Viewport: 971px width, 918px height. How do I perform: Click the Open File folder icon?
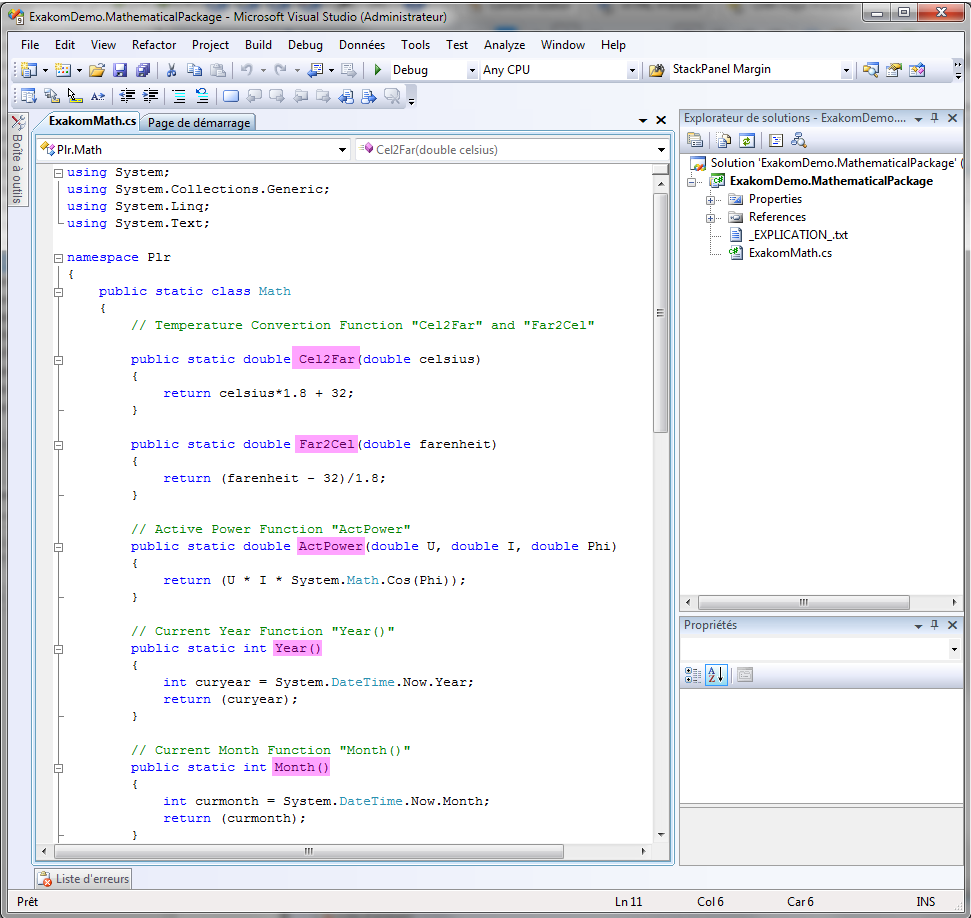(97, 70)
